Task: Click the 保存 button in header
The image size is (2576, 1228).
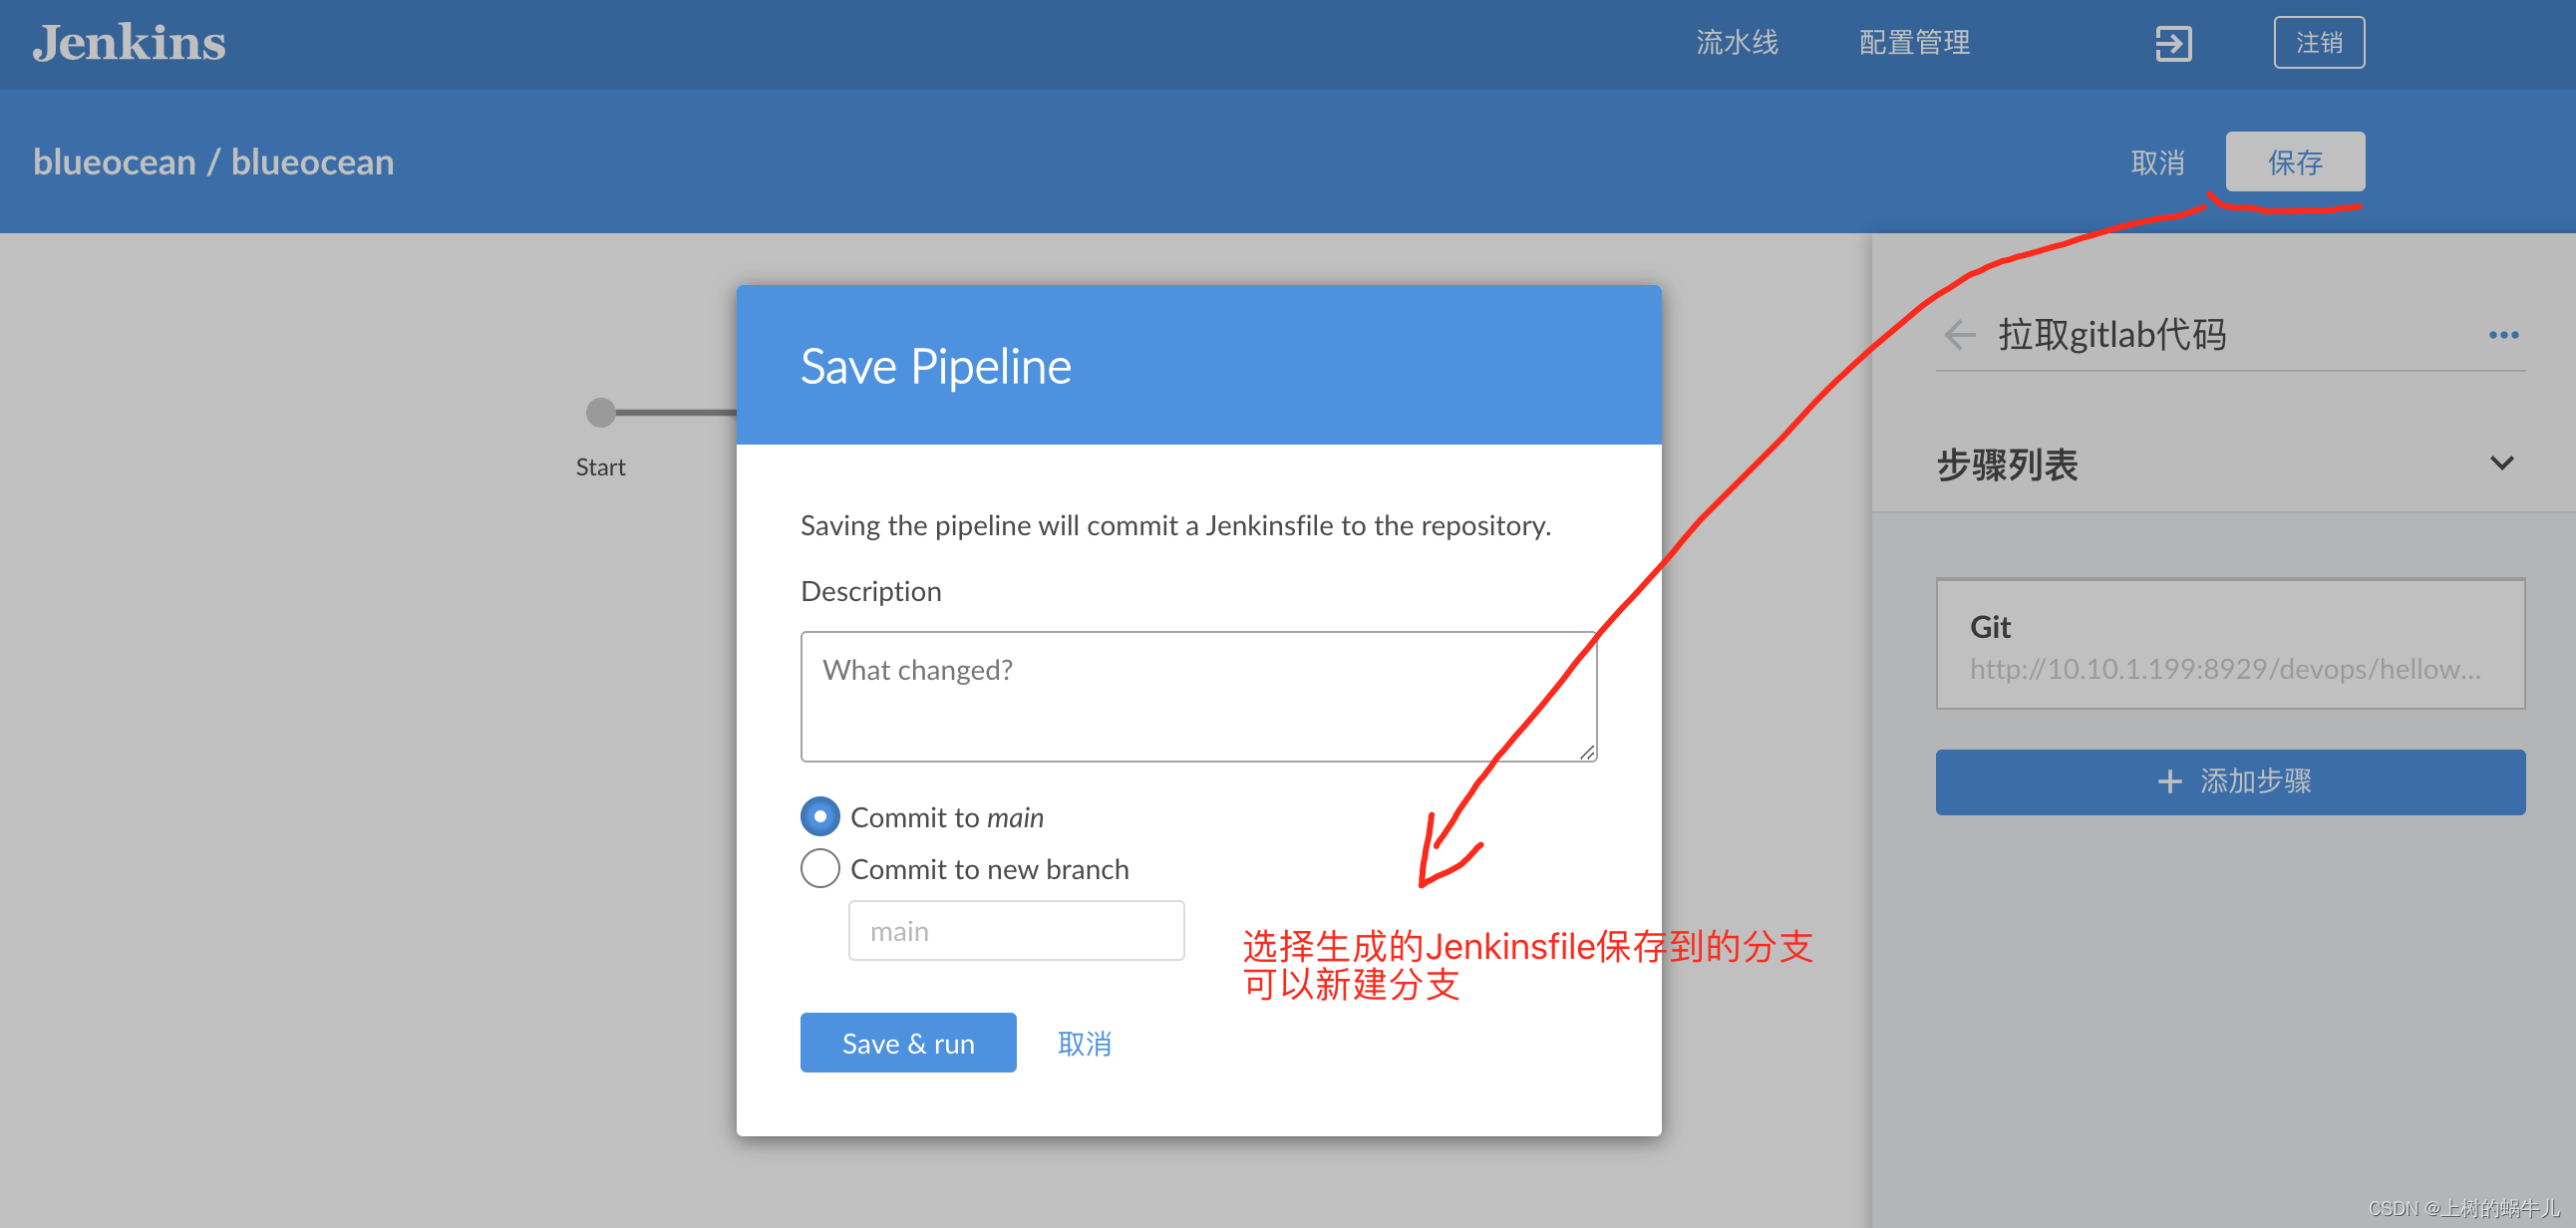Action: point(2293,162)
